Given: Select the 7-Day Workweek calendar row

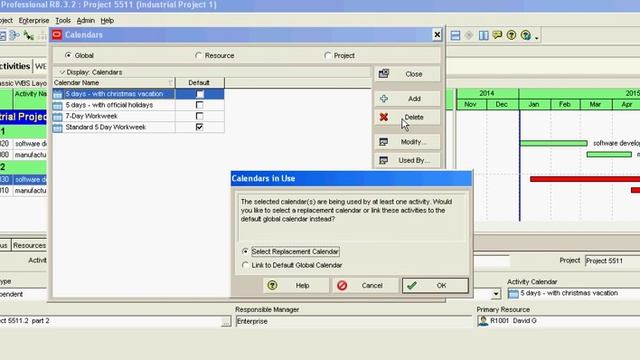Looking at the screenshot, I should pos(138,116).
